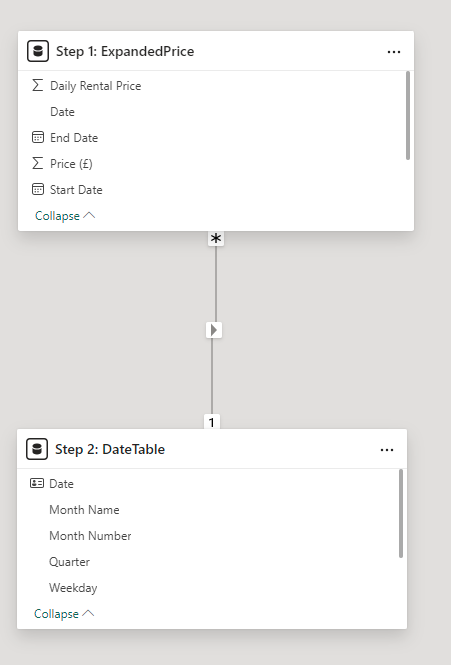Viewport: 451px width, 665px height.
Task: Click the sum icon beside Daily Rental Price
Action: 38,86
